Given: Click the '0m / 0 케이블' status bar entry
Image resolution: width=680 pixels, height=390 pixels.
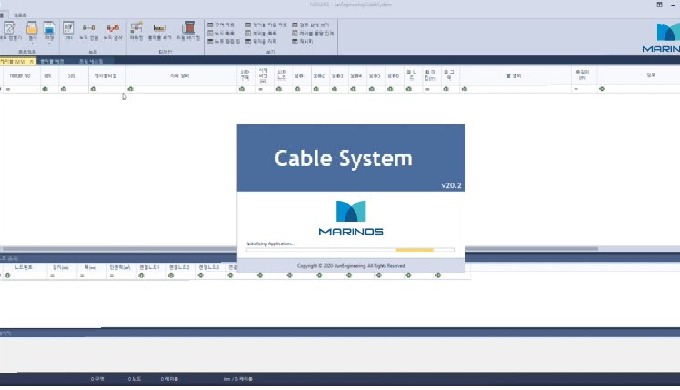Looking at the screenshot, I should click(238, 379).
